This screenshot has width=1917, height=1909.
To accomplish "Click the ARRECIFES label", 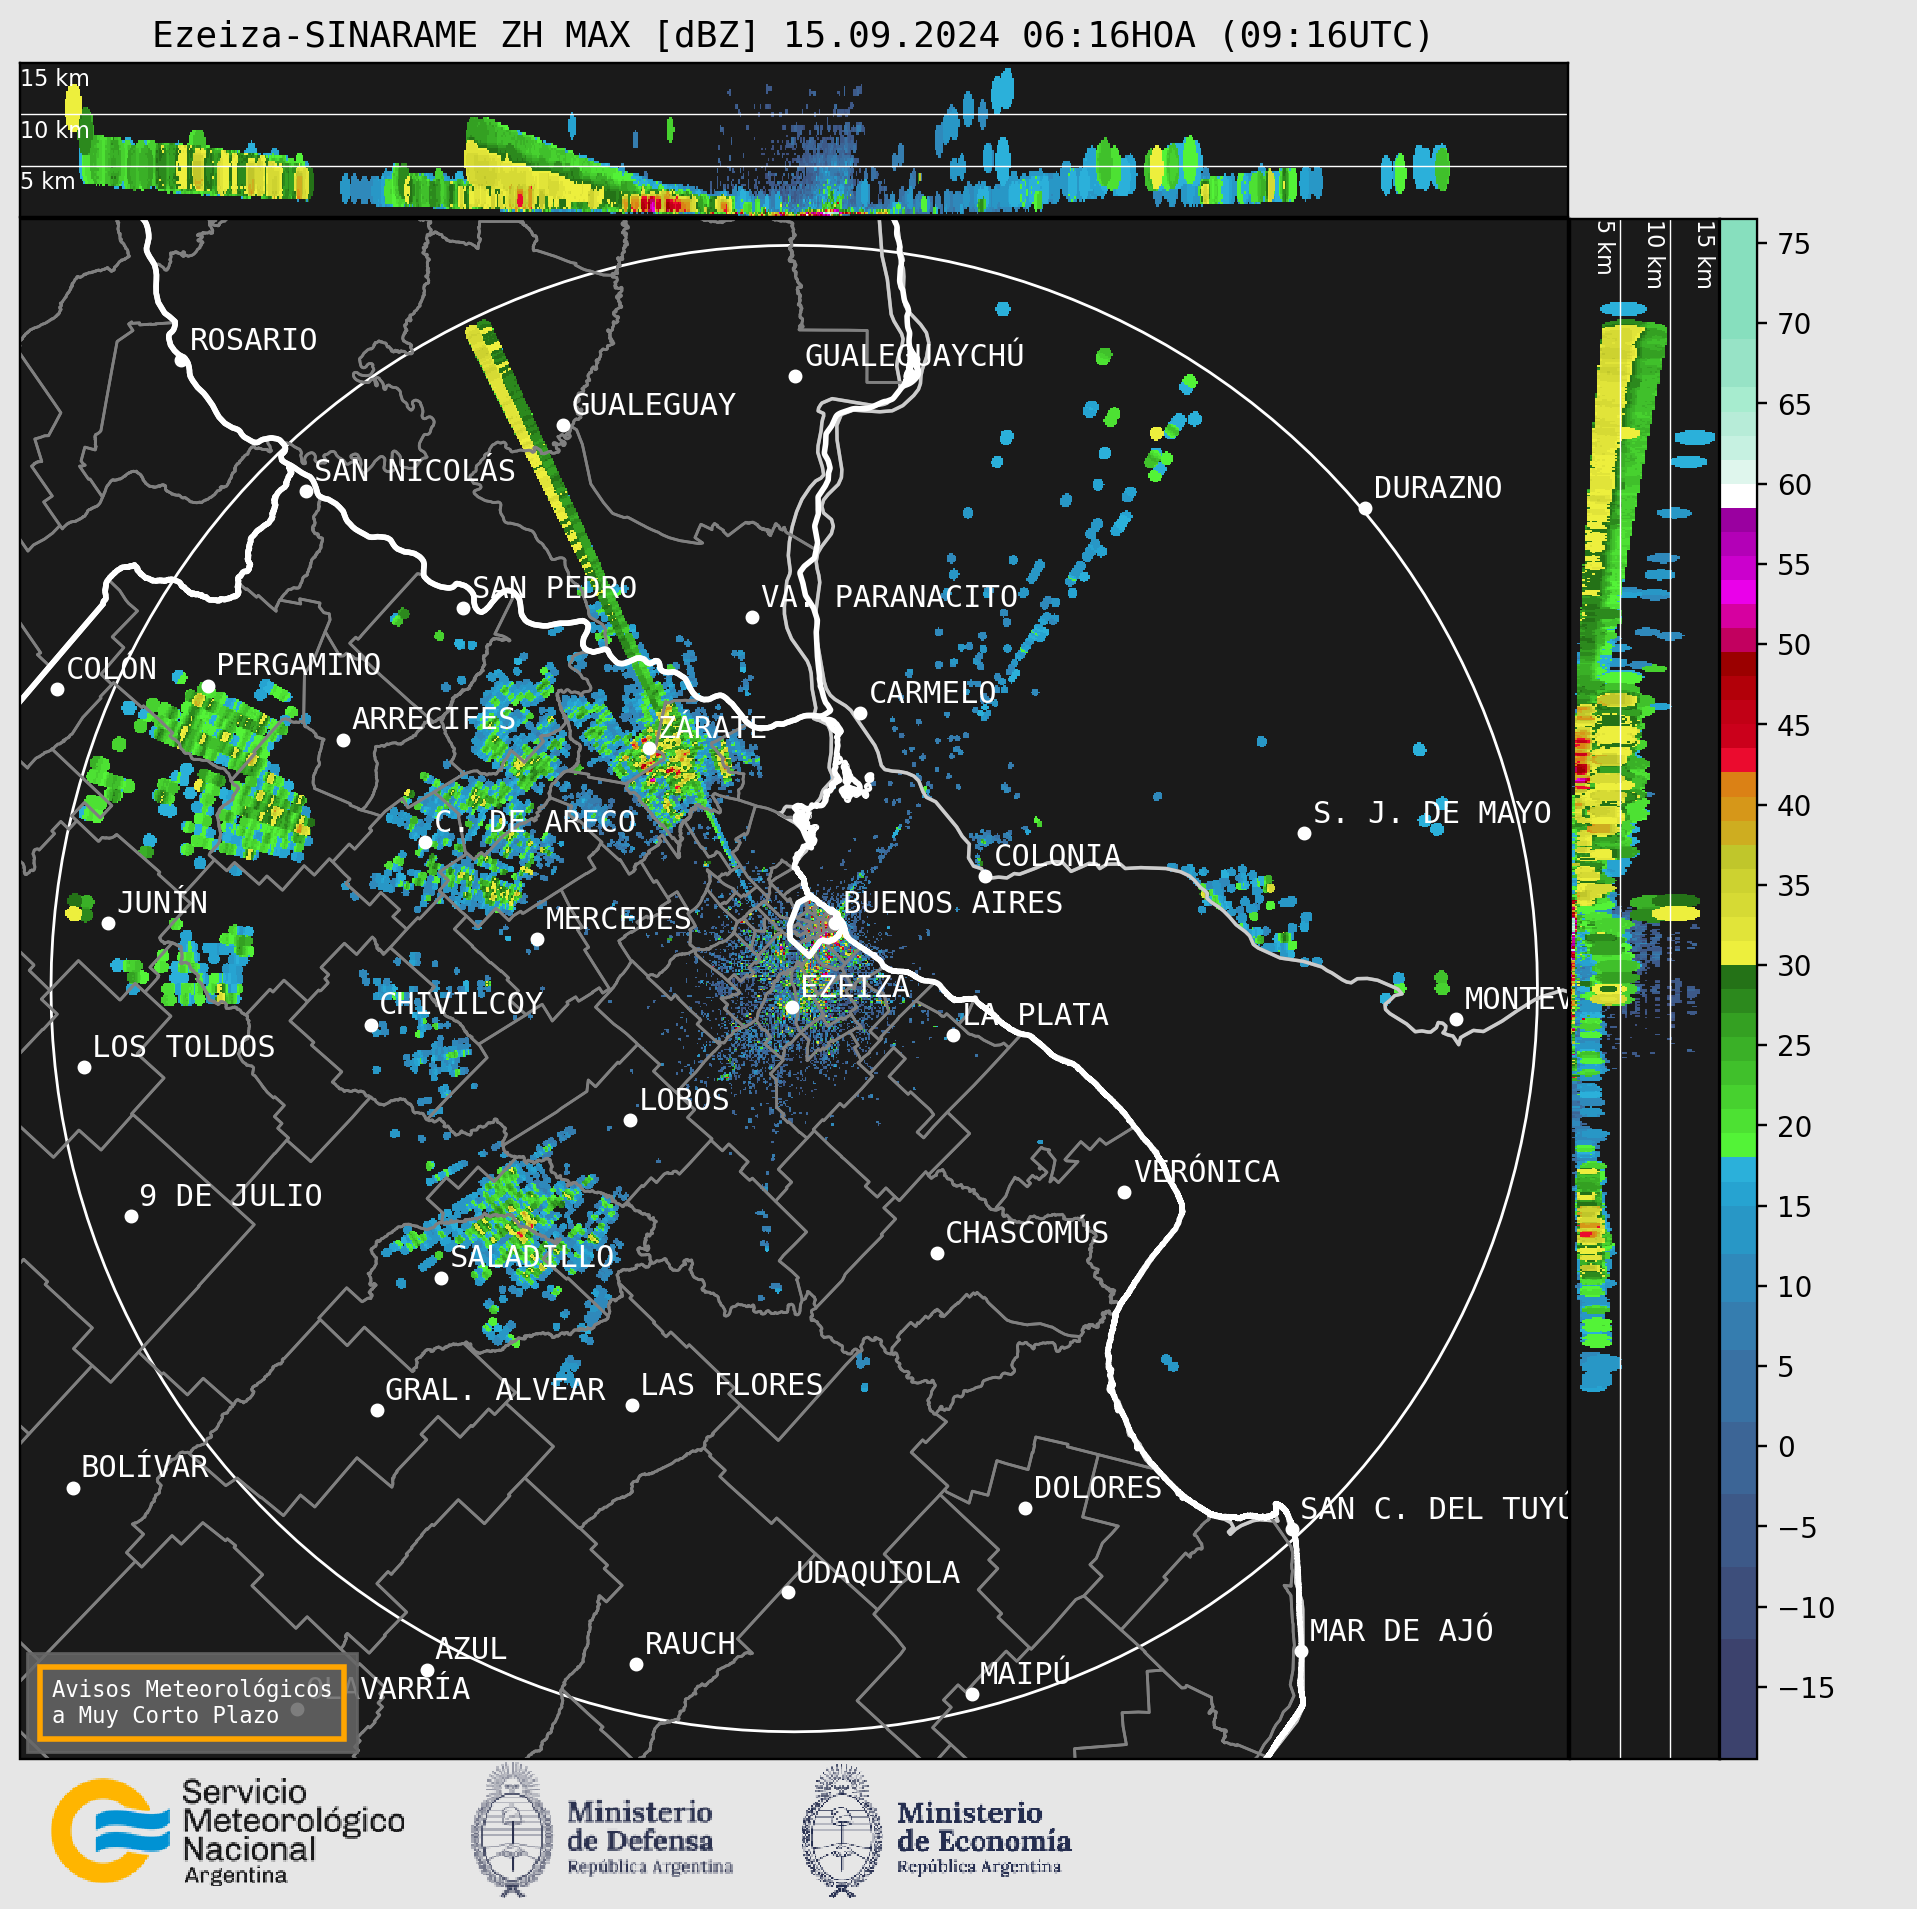I will coord(433,719).
